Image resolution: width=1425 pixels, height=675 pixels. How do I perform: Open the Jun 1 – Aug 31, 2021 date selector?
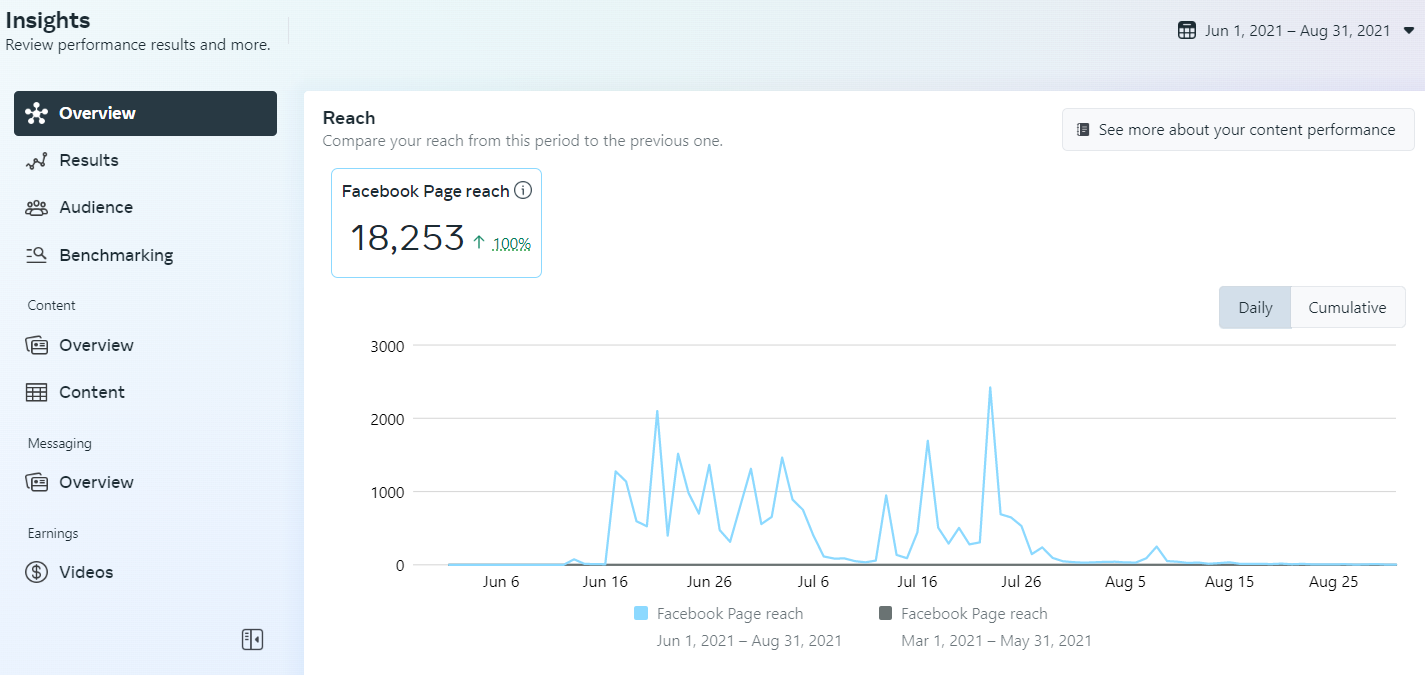(1297, 30)
